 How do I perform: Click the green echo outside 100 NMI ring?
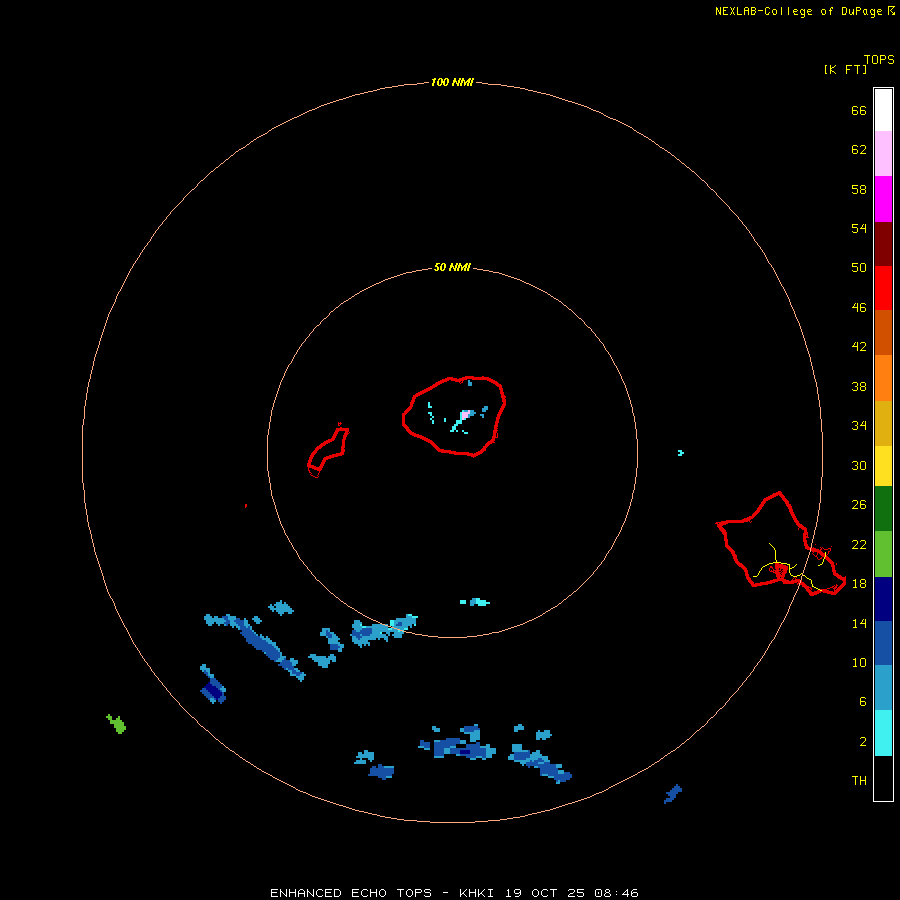pos(117,724)
